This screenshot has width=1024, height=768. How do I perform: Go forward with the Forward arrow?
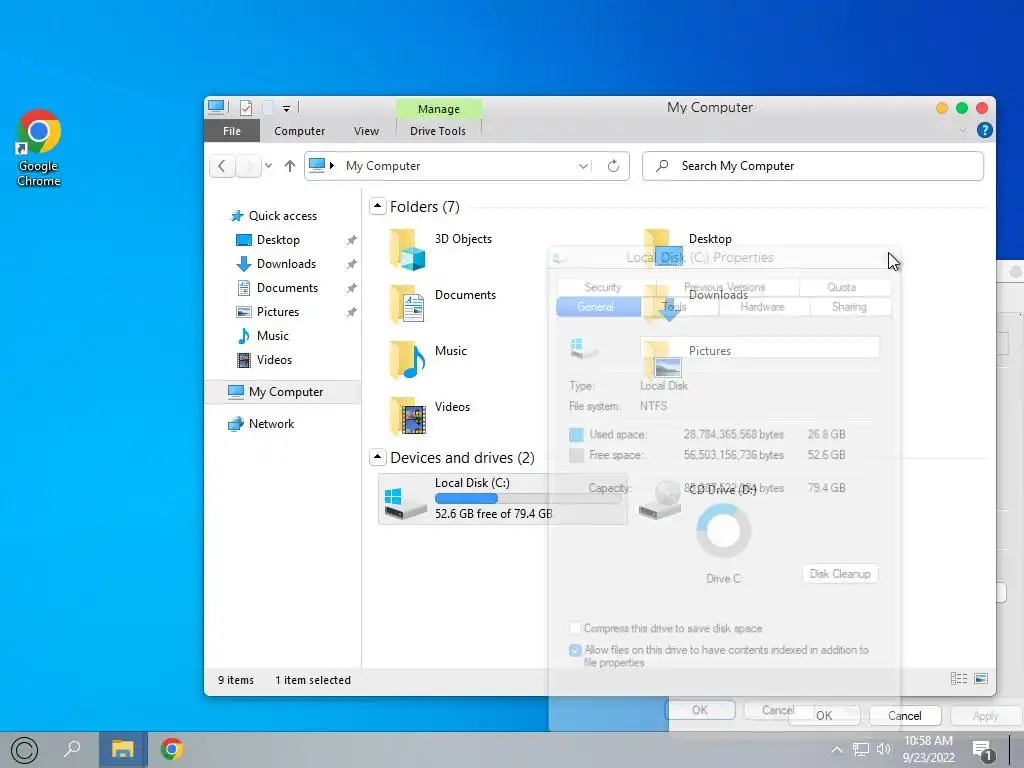point(248,166)
